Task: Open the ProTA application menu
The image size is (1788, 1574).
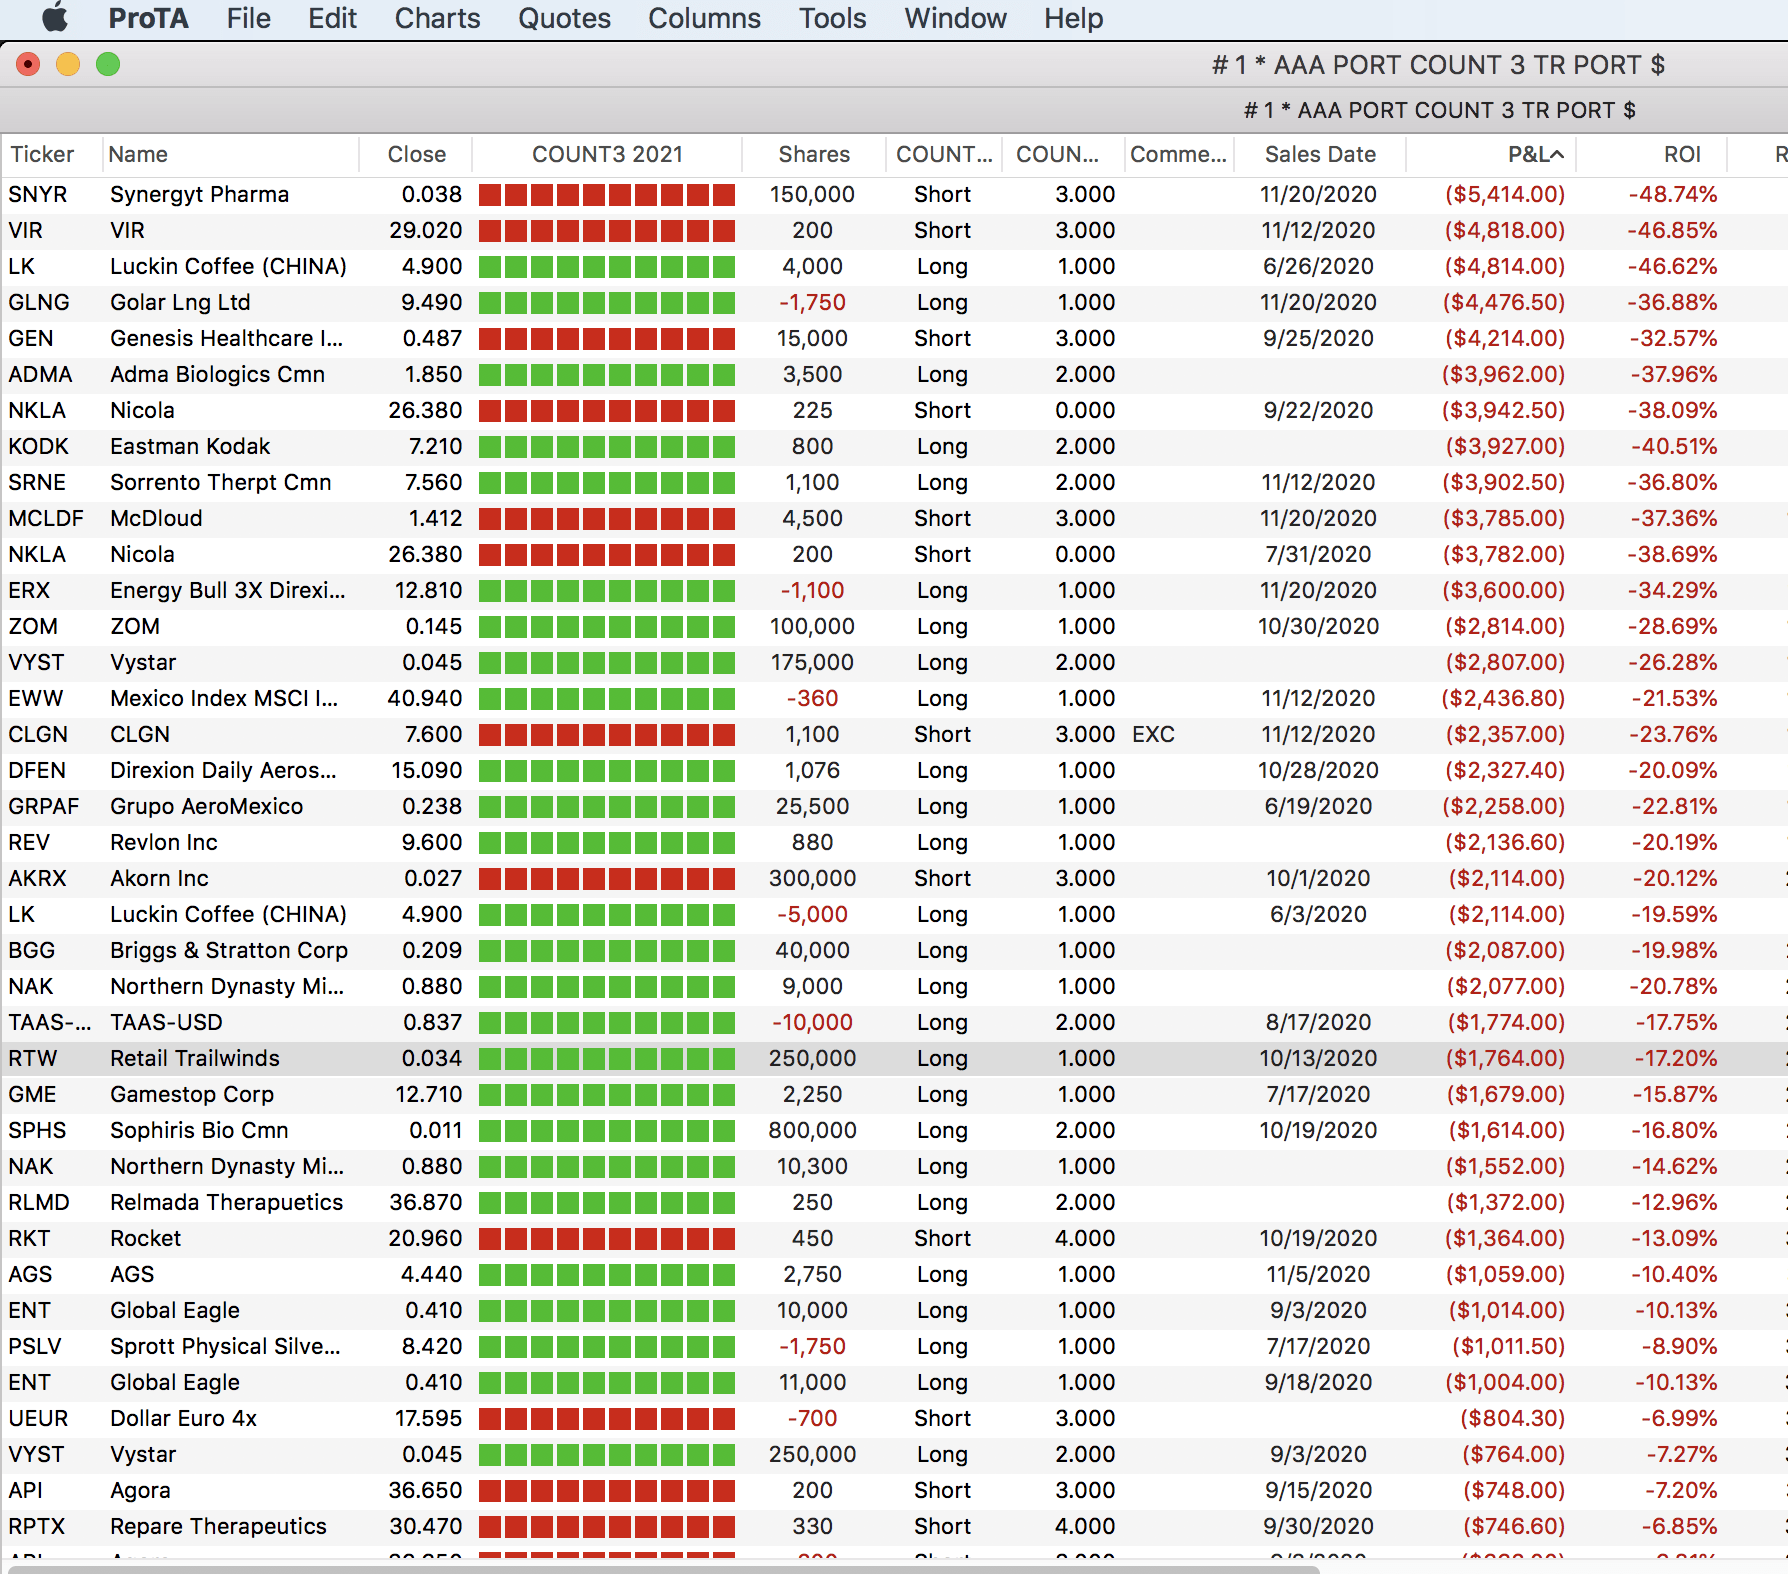Action: click(x=148, y=18)
